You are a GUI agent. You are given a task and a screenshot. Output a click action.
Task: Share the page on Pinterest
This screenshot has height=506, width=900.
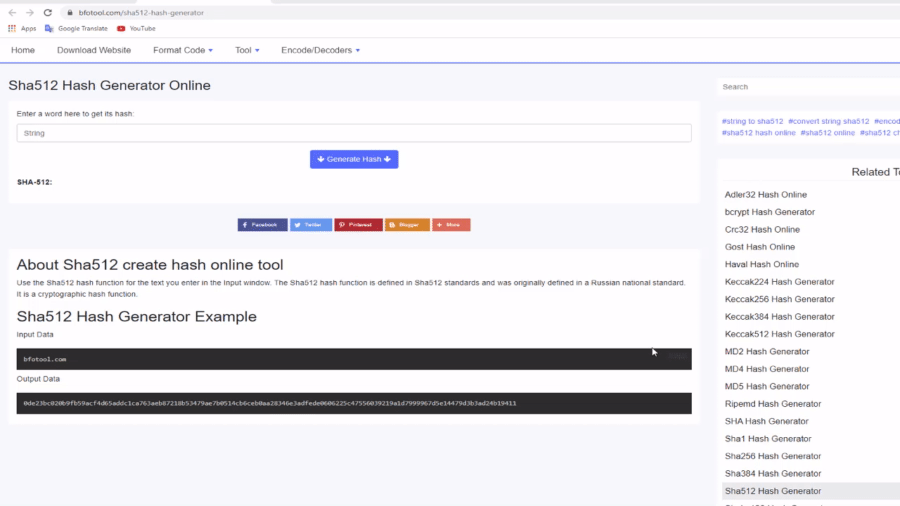point(358,225)
